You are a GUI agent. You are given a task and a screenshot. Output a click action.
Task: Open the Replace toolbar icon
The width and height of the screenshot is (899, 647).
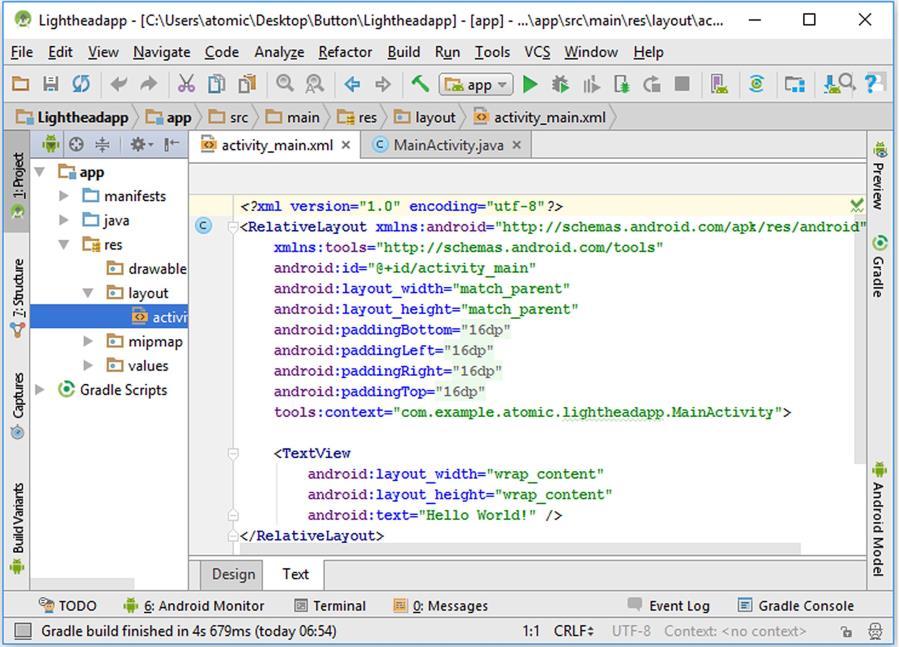coord(314,84)
